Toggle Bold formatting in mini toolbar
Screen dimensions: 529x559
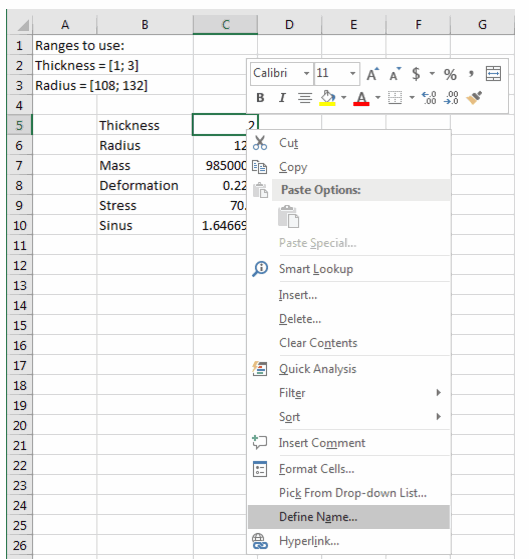pyautogui.click(x=260, y=97)
